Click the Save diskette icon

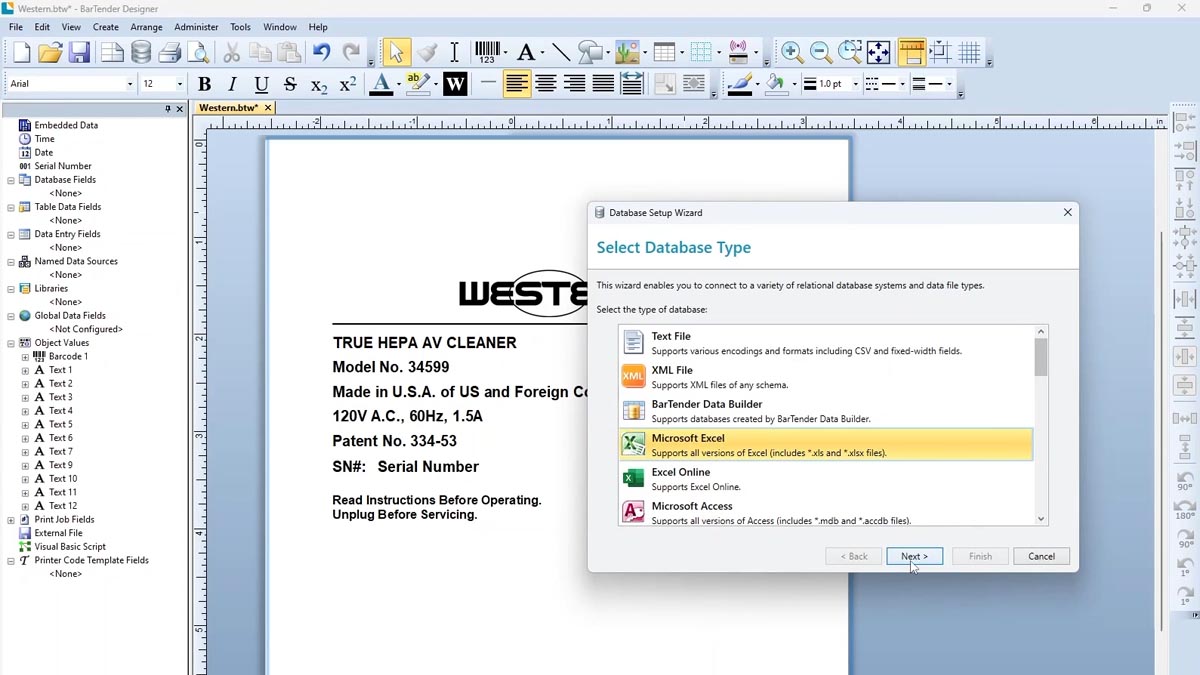pyautogui.click(x=80, y=53)
